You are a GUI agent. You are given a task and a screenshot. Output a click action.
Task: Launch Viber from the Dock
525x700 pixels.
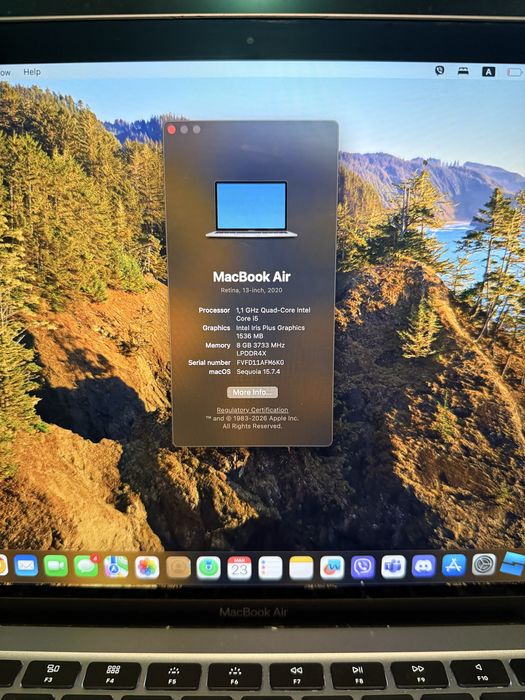click(x=363, y=567)
